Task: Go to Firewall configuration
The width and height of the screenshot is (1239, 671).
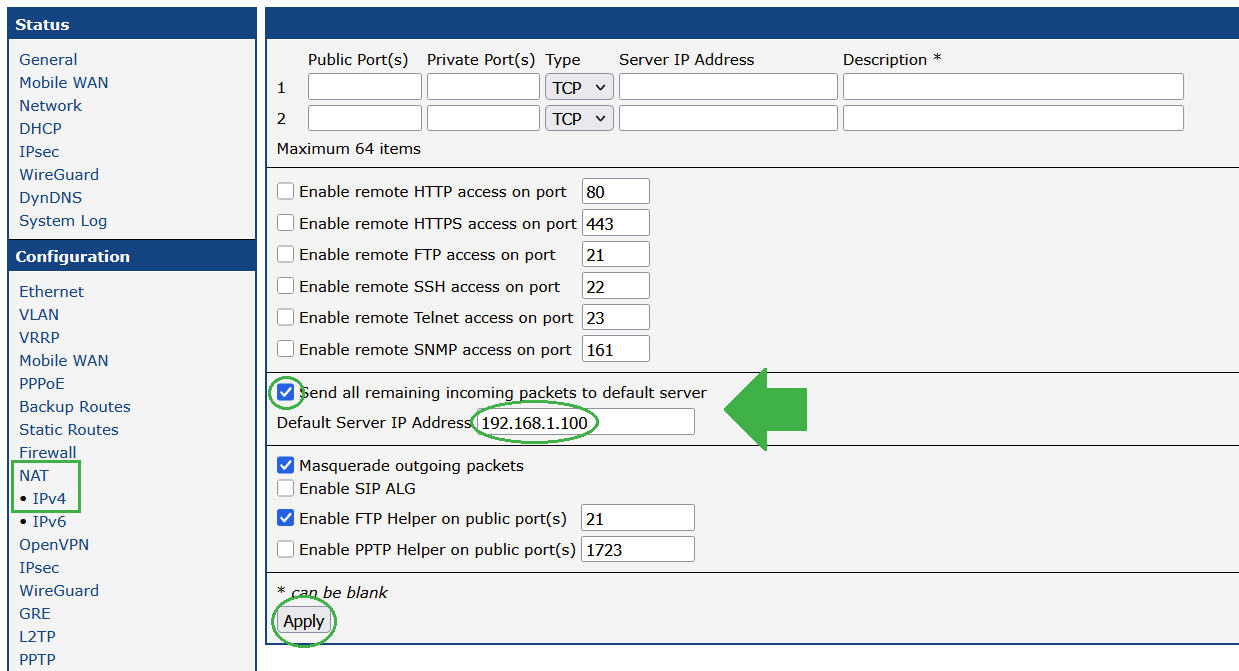Action: pos(47,452)
